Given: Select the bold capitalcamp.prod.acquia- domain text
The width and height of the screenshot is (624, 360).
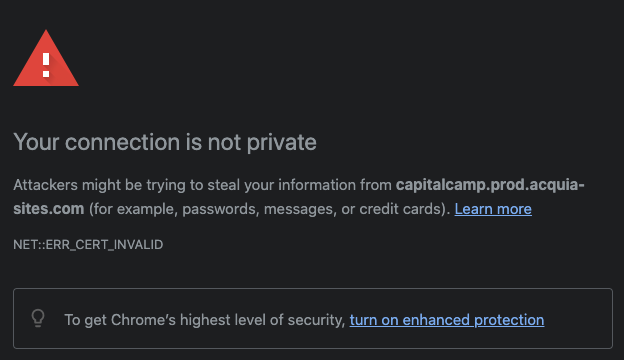Looking at the screenshot, I should 490,185.
